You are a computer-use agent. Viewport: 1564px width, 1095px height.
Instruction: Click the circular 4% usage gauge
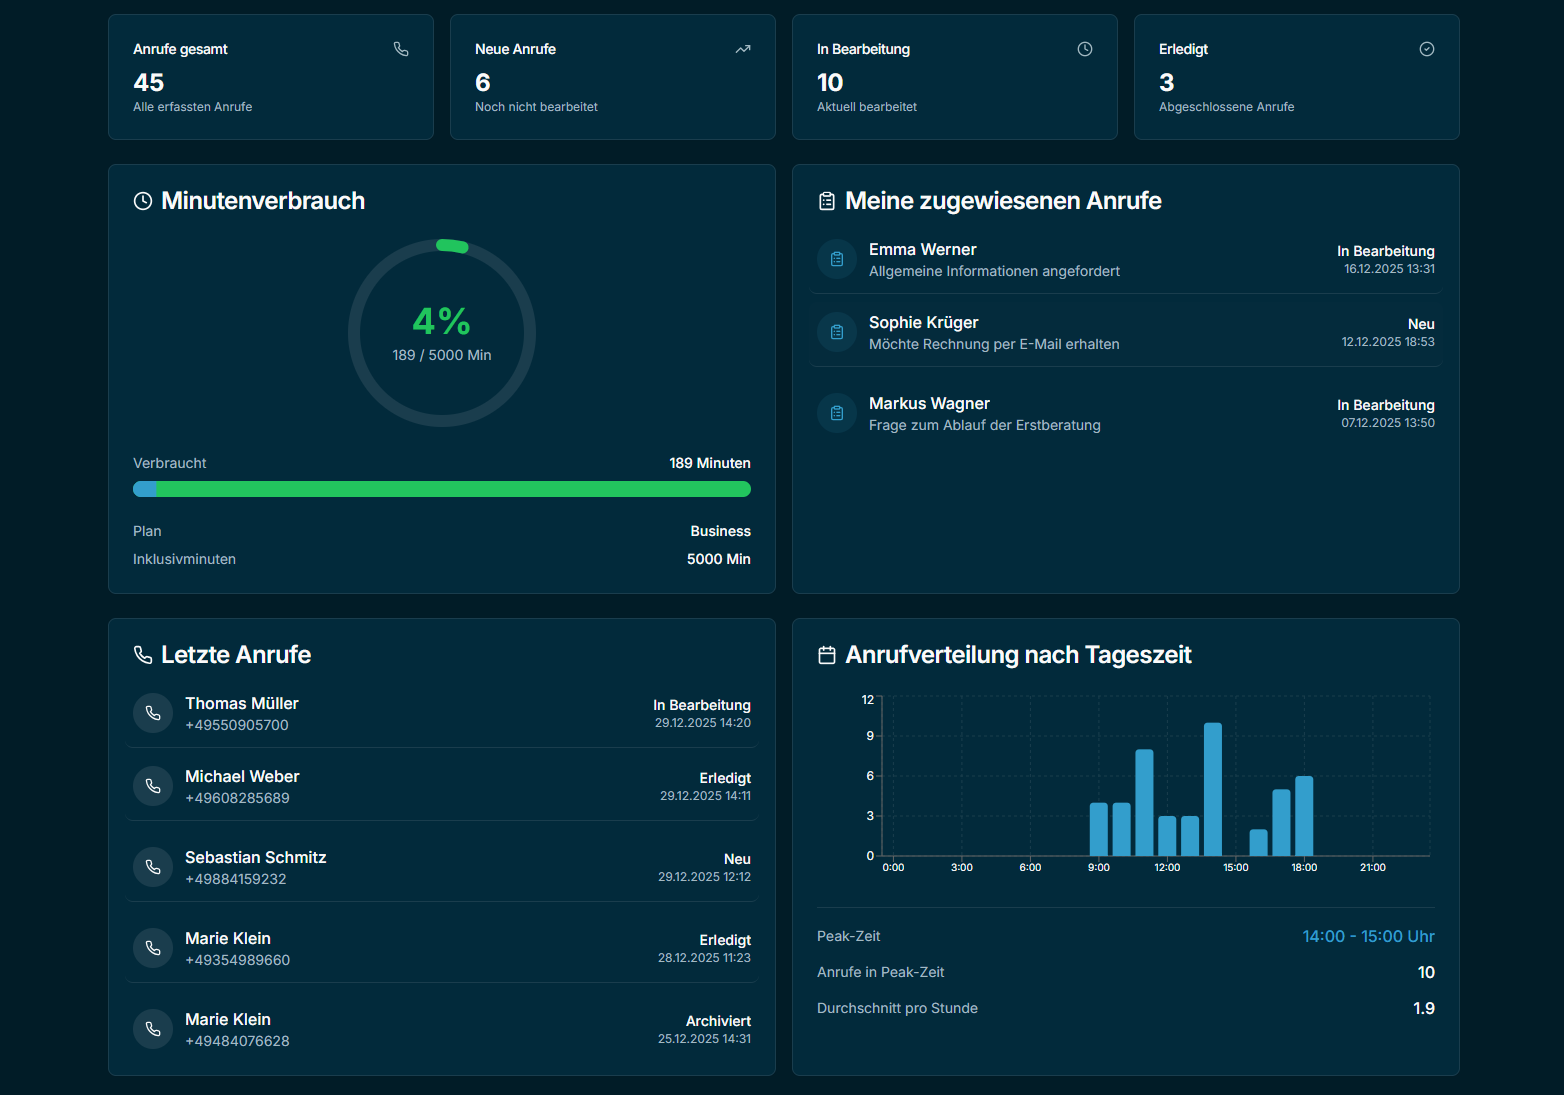pyautogui.click(x=441, y=331)
